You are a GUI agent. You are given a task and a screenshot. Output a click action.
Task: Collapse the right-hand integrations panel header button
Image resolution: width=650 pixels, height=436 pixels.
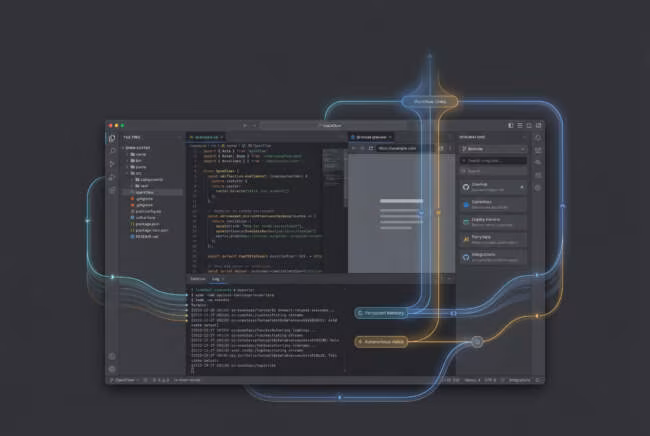pos(524,137)
